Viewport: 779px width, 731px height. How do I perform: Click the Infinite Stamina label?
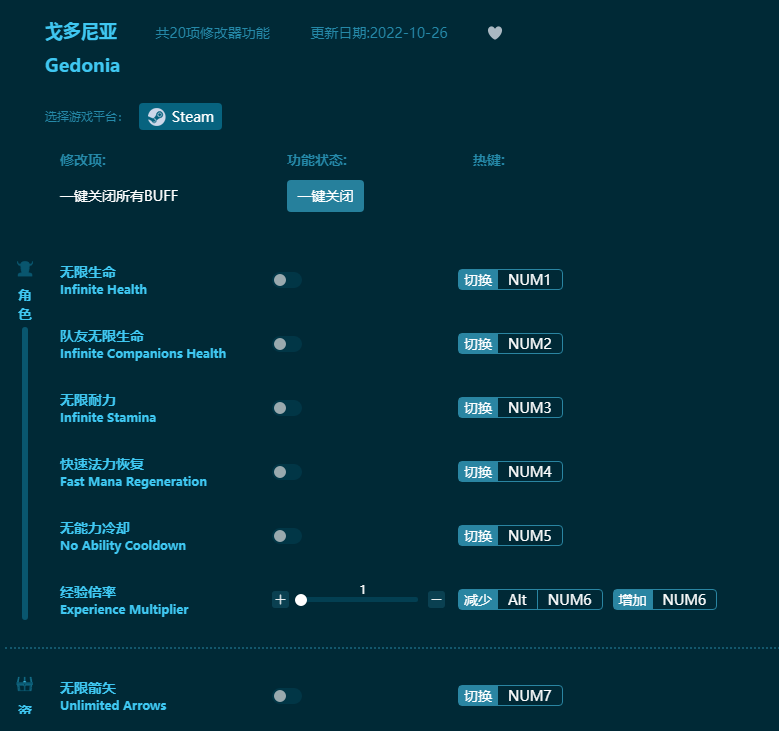pos(108,418)
